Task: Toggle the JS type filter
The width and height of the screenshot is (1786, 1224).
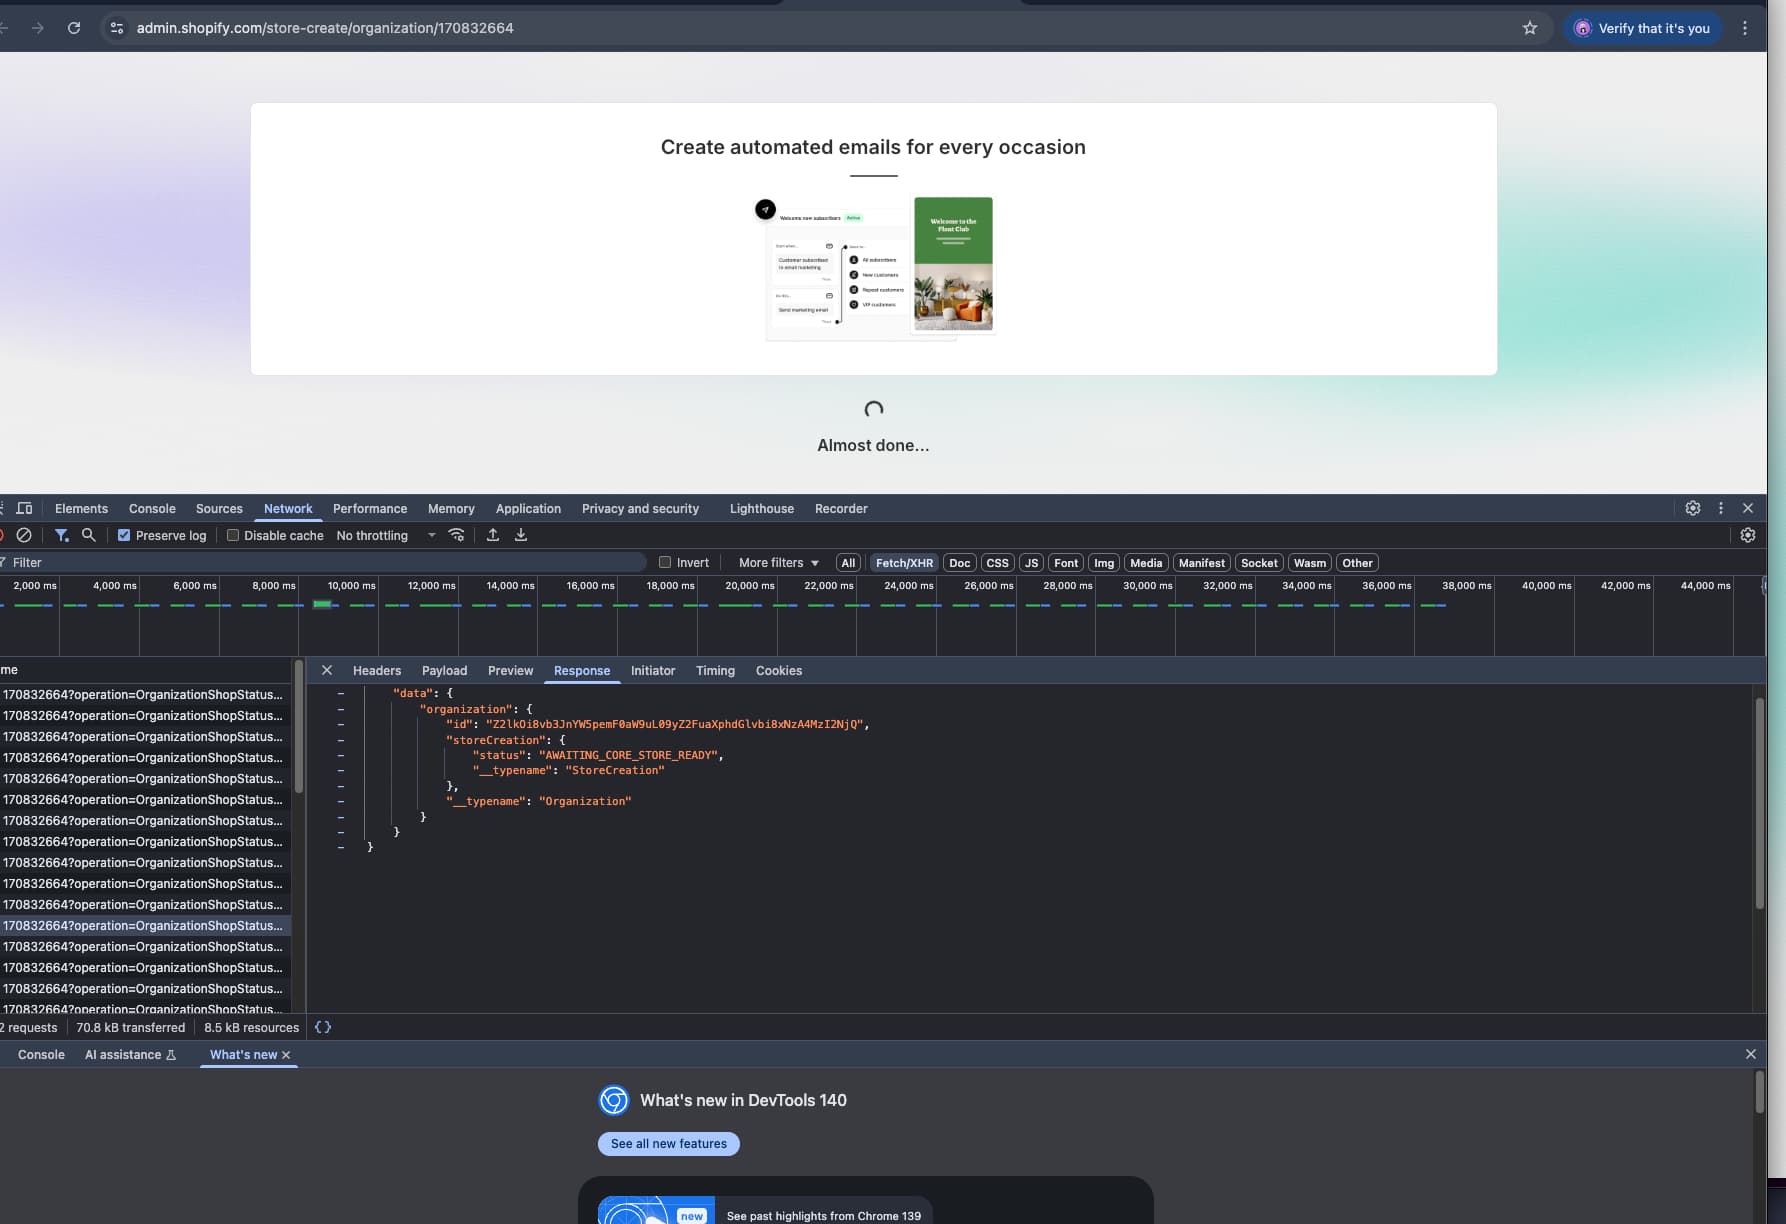Action: pyautogui.click(x=1032, y=563)
